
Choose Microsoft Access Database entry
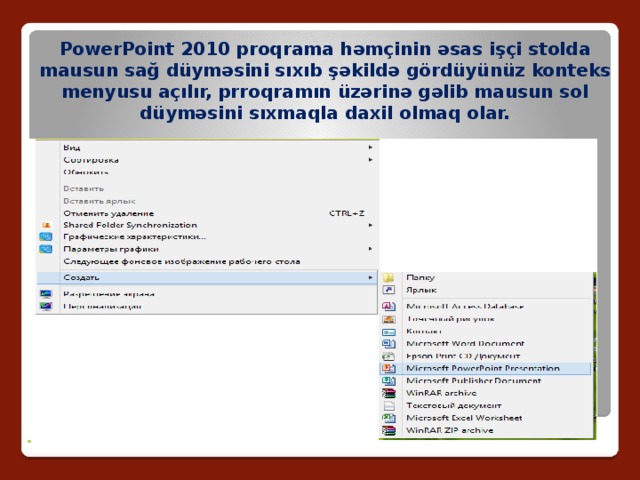point(486,306)
